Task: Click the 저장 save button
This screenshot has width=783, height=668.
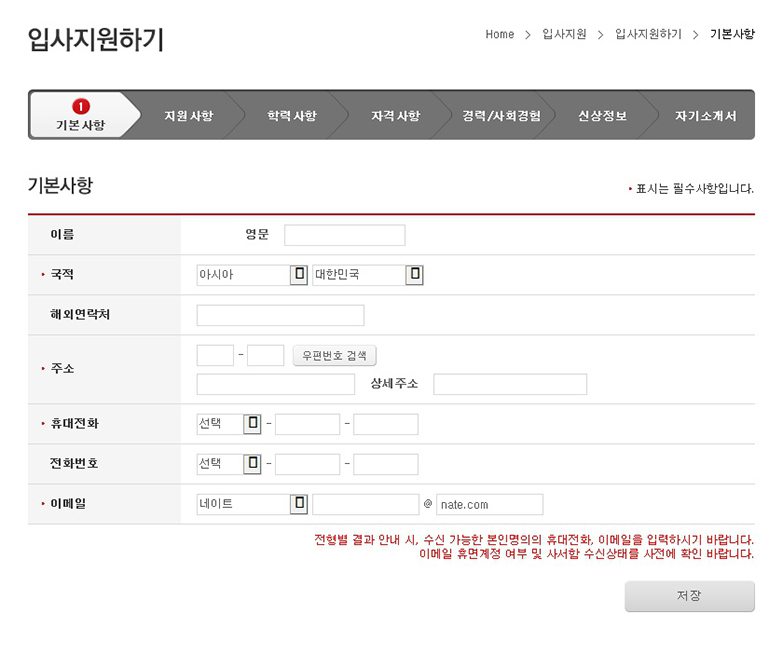Action: click(690, 596)
